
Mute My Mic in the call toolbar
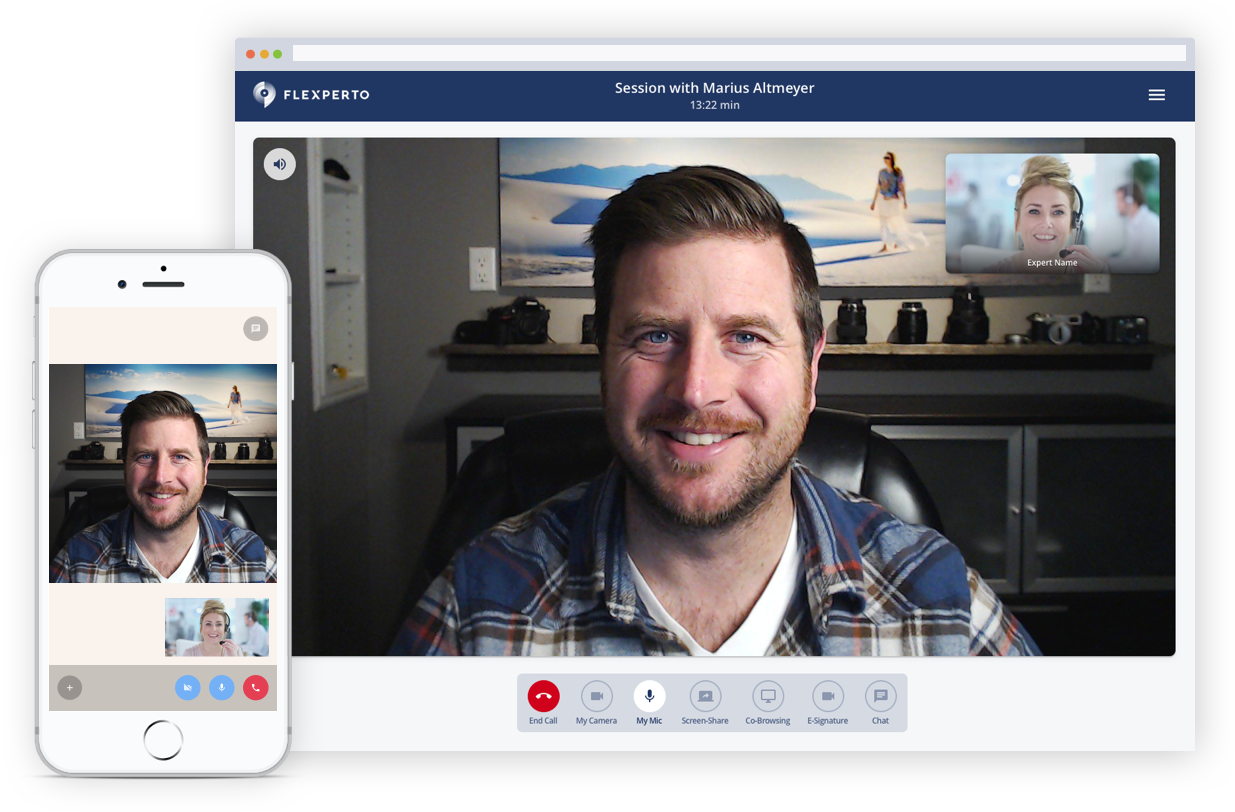click(649, 696)
